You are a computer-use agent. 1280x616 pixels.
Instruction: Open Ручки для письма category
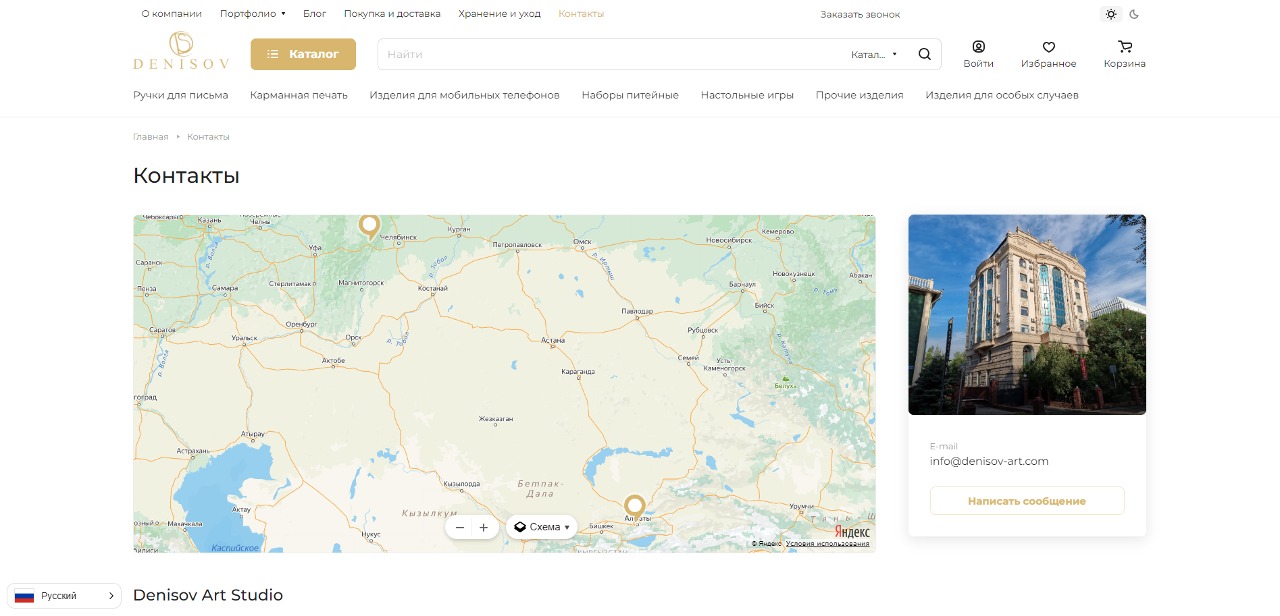pos(180,95)
